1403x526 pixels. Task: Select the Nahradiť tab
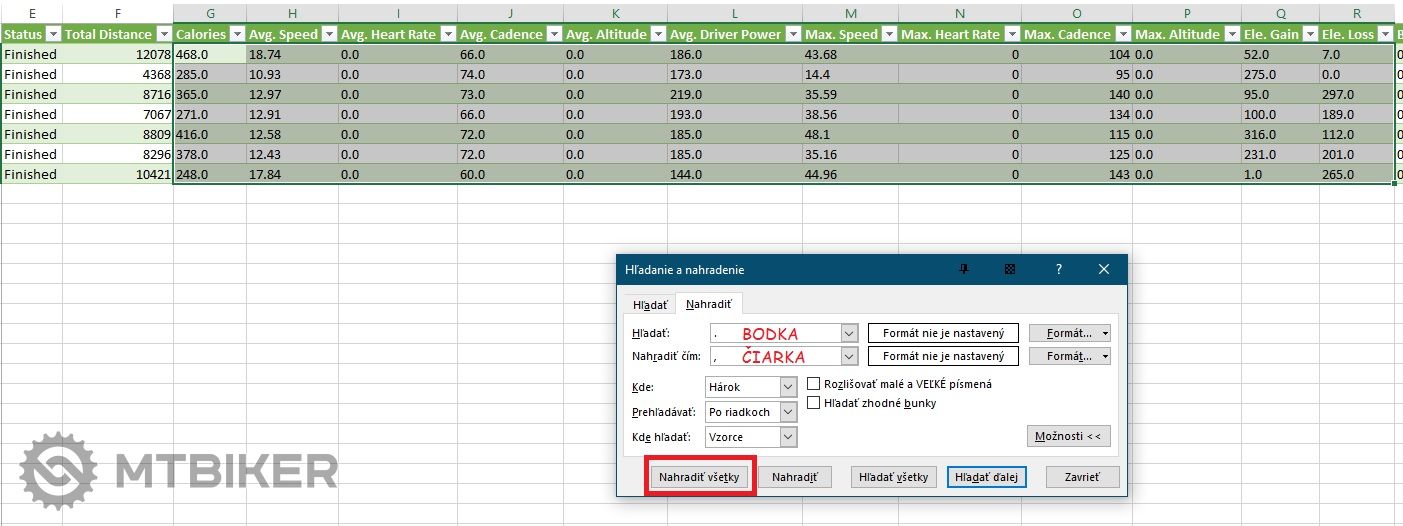[708, 304]
